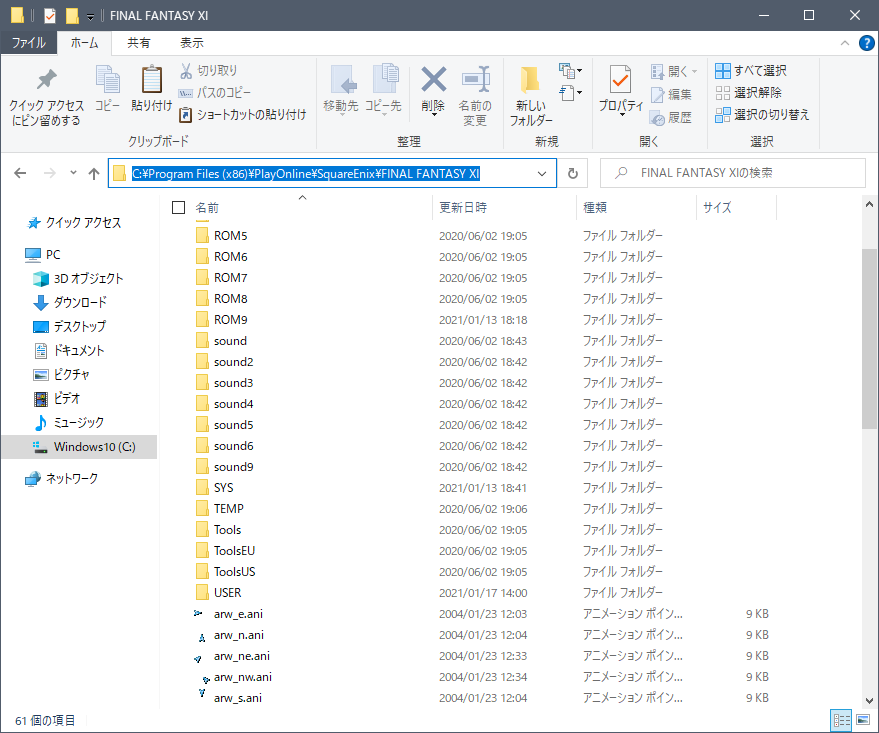Click Select all (すべて選択)
Screen dimensions: 879x733
(751, 71)
